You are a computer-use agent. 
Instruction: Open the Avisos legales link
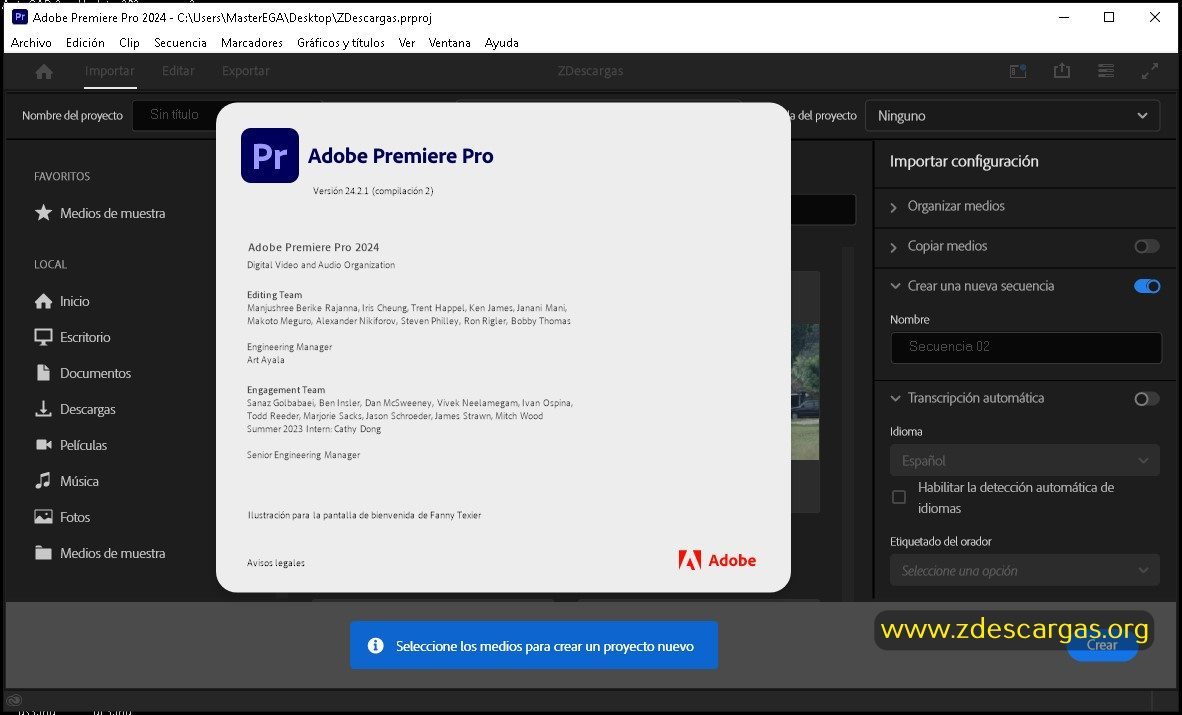click(x=276, y=563)
